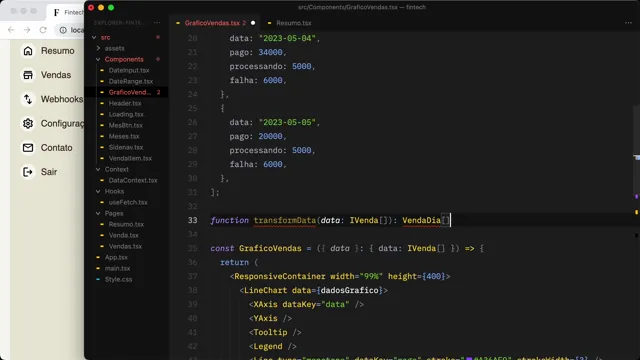
Task: Go to Vendas link in browser sidebar
Action: 56,75
